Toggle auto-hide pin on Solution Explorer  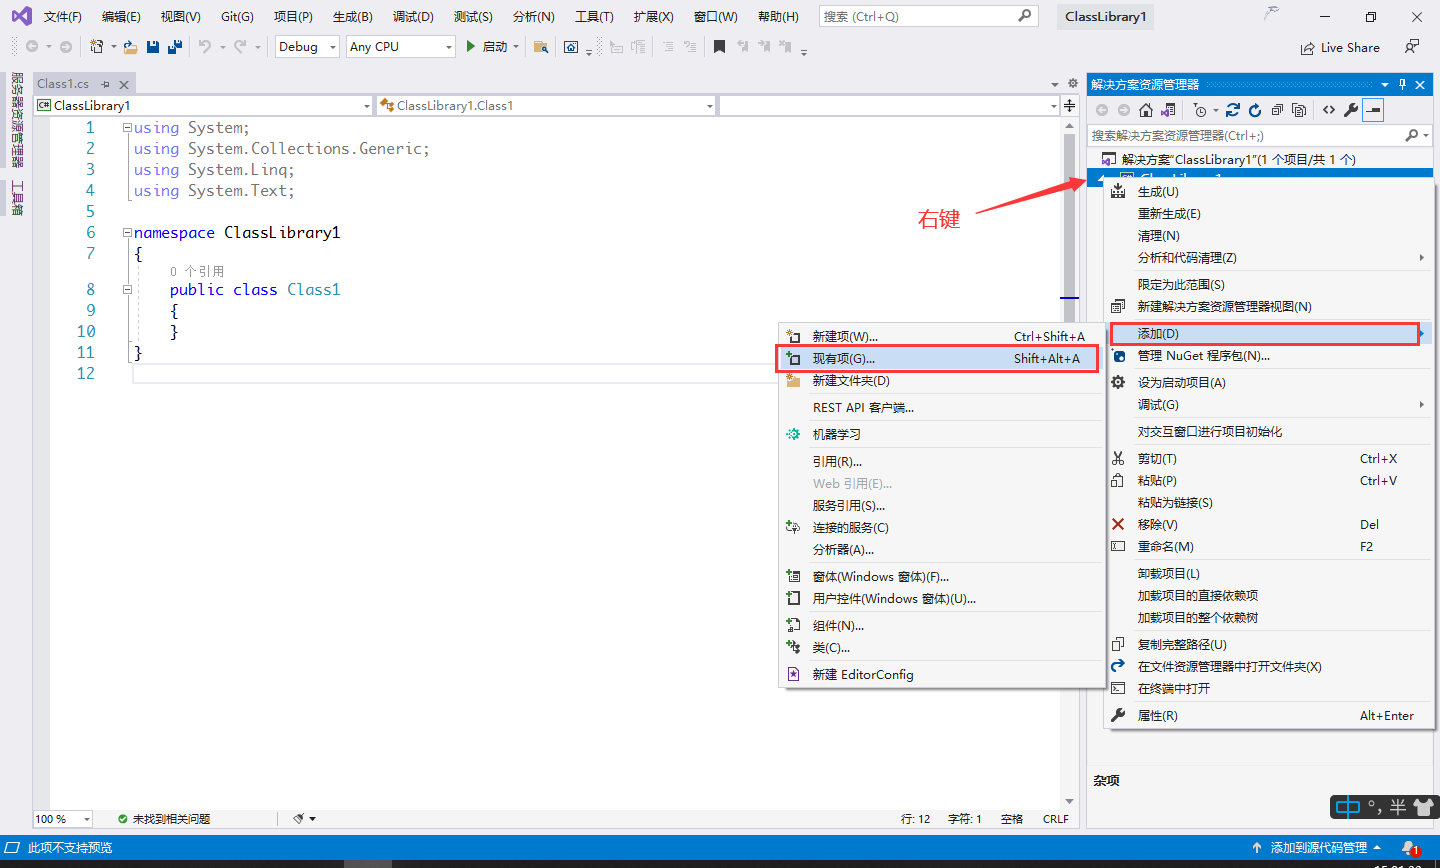coord(1402,84)
